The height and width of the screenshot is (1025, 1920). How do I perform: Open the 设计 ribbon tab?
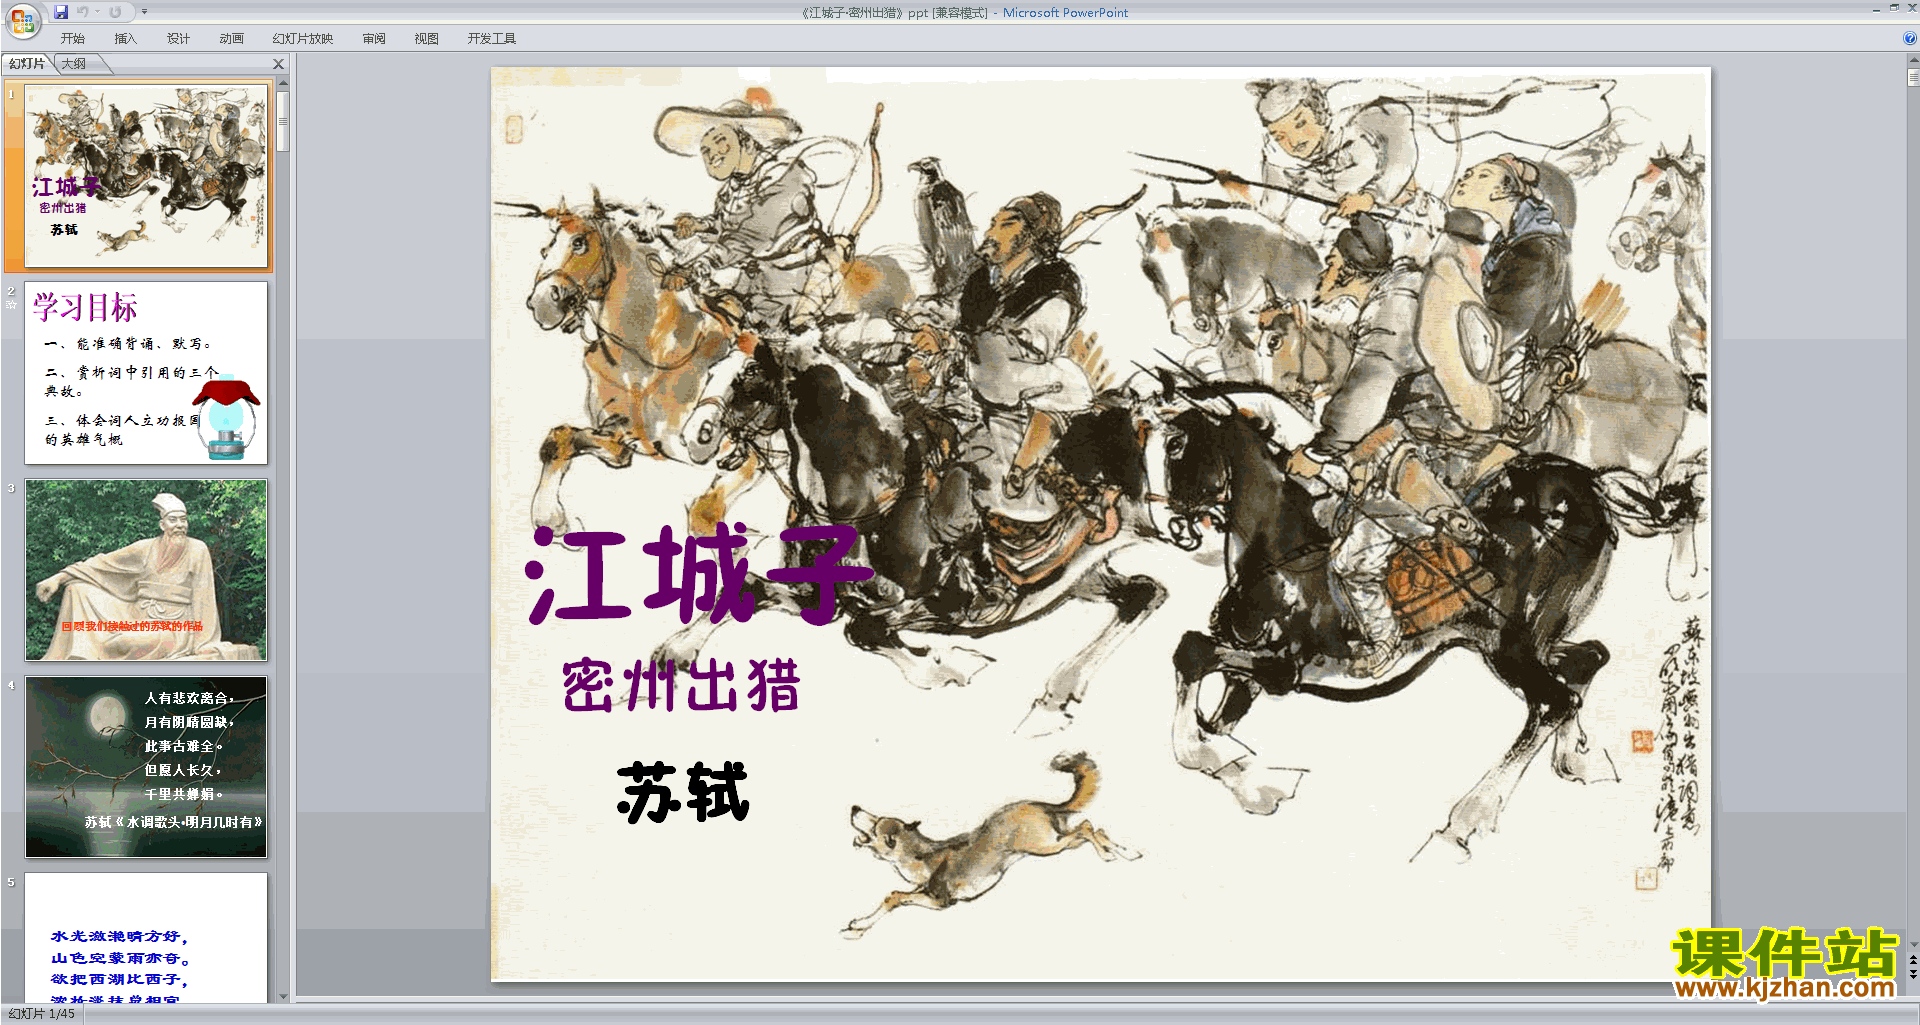click(178, 39)
